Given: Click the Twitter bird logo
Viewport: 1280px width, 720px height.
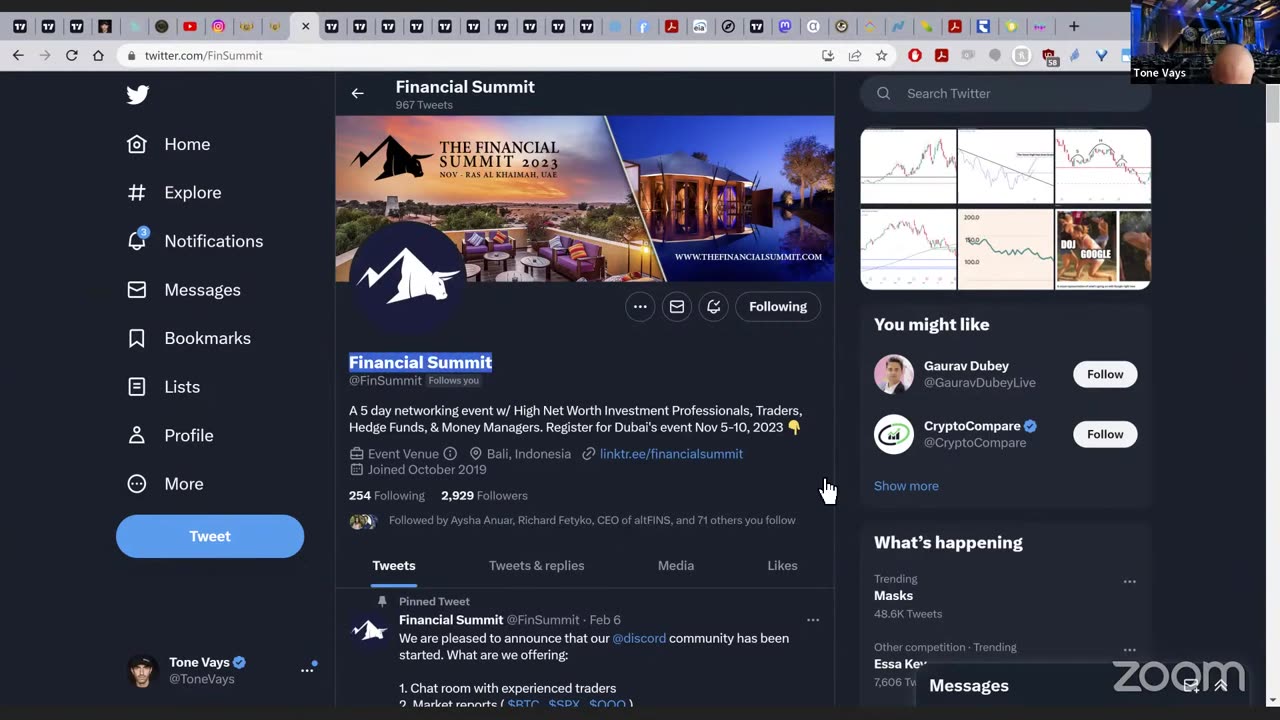Looking at the screenshot, I should 138,95.
